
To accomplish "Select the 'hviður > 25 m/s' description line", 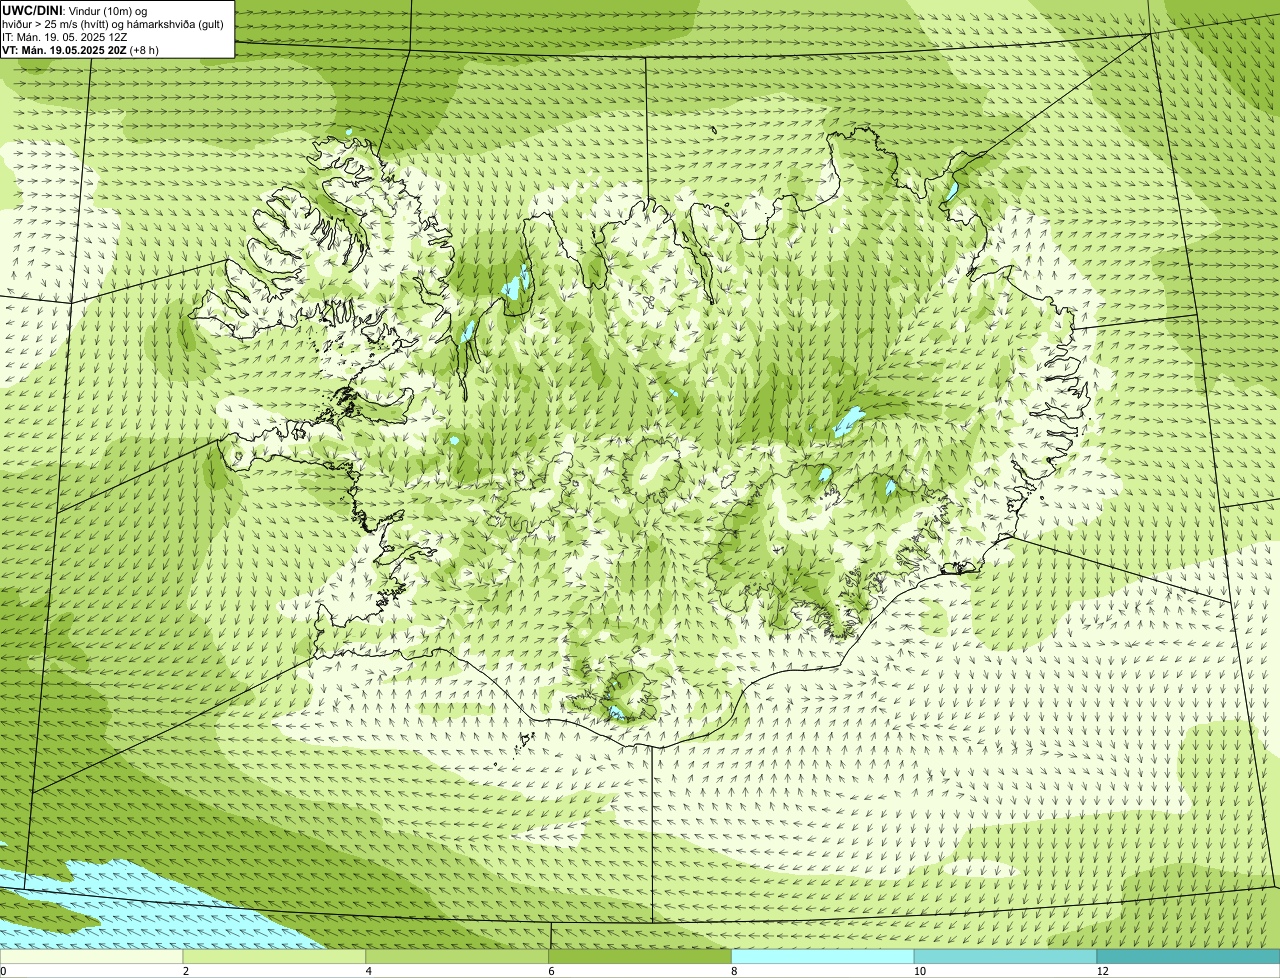I will coord(113,24).
